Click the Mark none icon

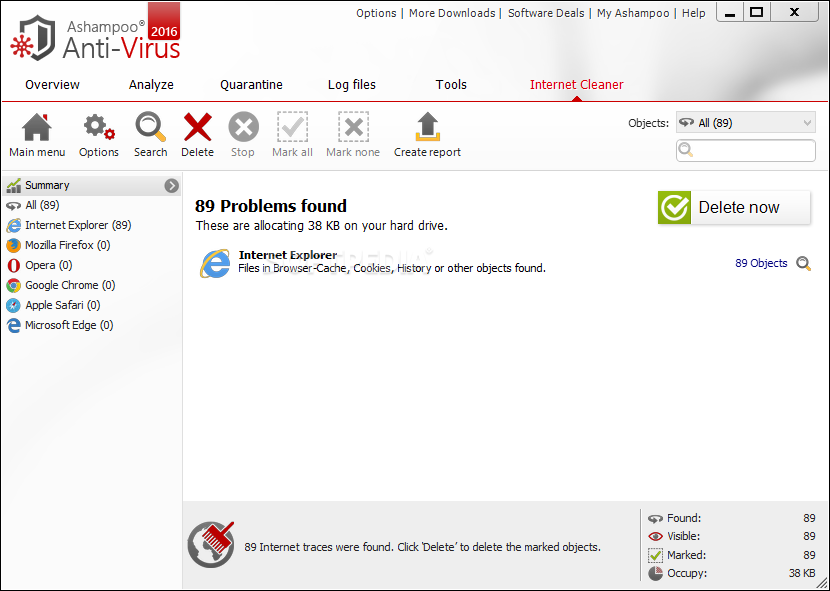(353, 127)
